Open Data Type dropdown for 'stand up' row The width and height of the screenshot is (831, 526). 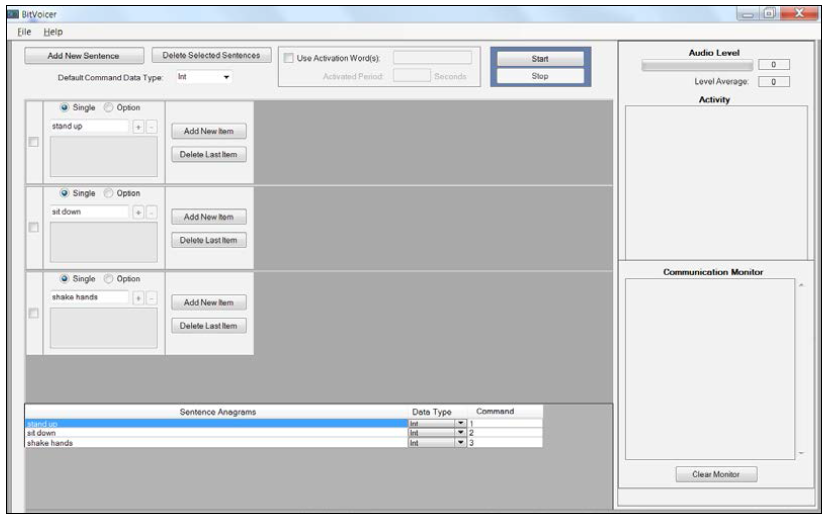[461, 423]
